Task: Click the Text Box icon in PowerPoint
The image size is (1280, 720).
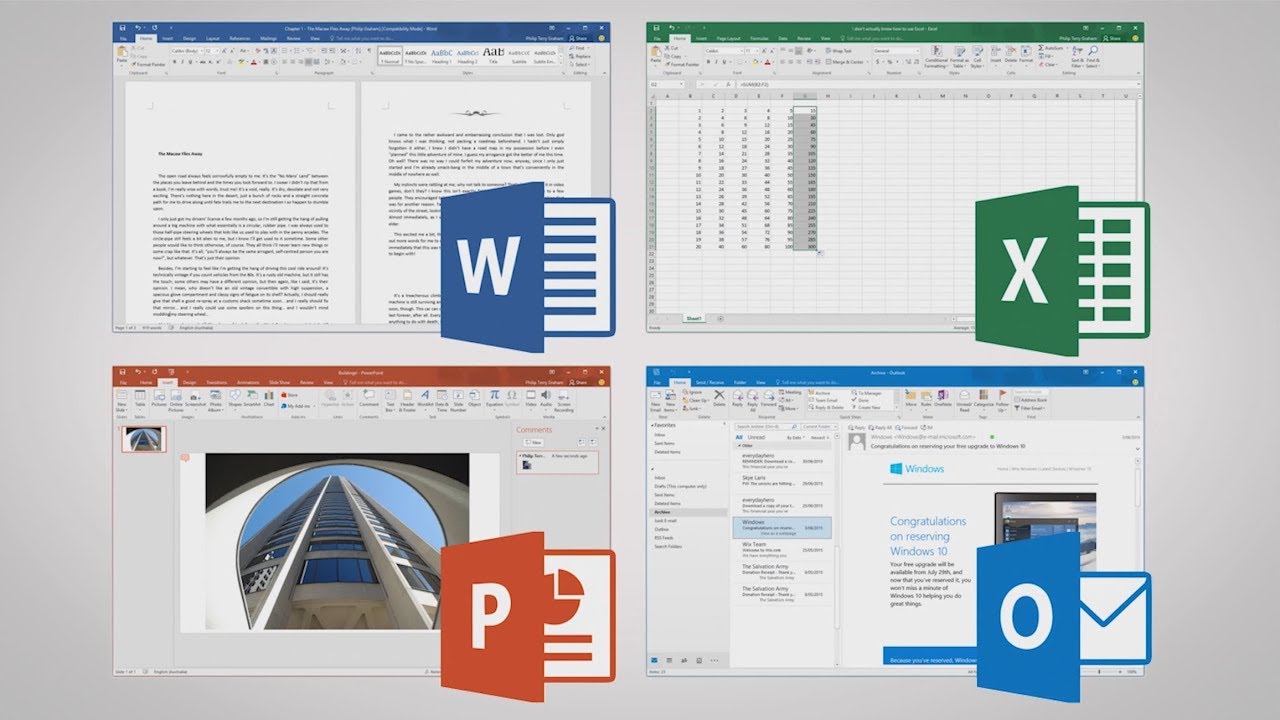Action: pyautogui.click(x=390, y=394)
